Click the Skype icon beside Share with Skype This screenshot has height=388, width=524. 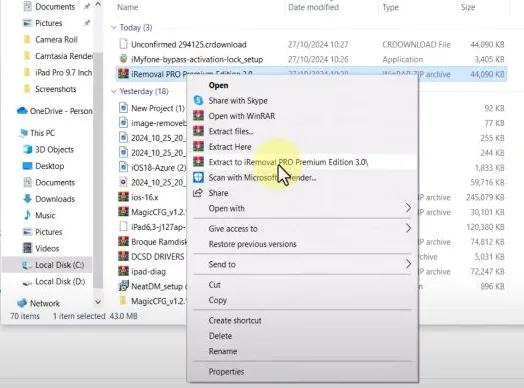(x=198, y=100)
